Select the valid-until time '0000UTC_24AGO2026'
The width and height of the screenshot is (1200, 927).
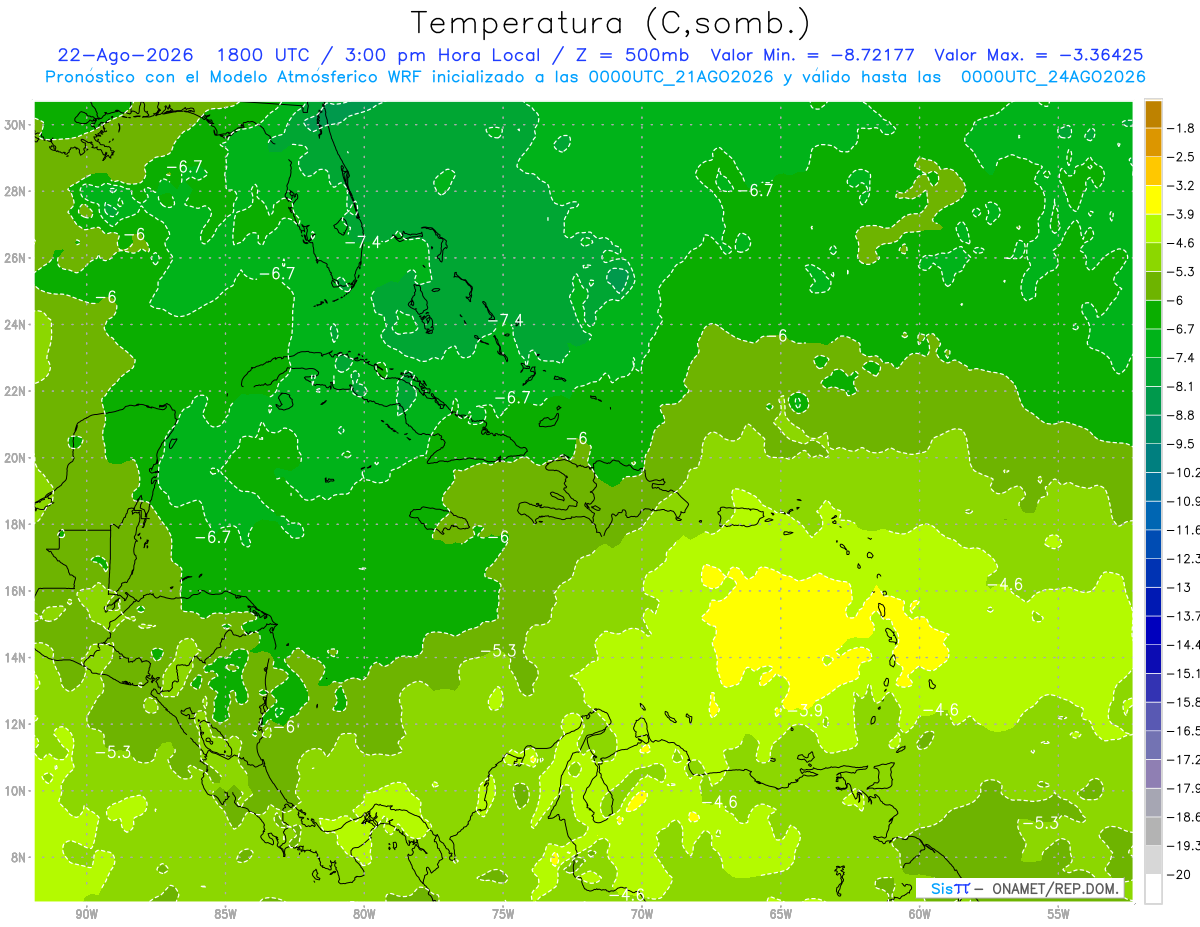[1053, 77]
